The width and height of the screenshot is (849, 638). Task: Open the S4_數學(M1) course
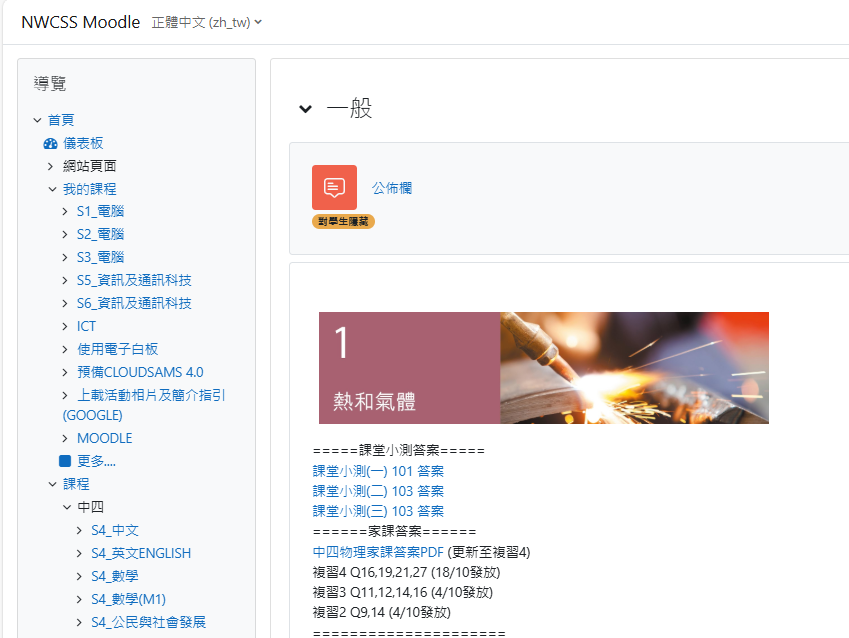point(128,599)
